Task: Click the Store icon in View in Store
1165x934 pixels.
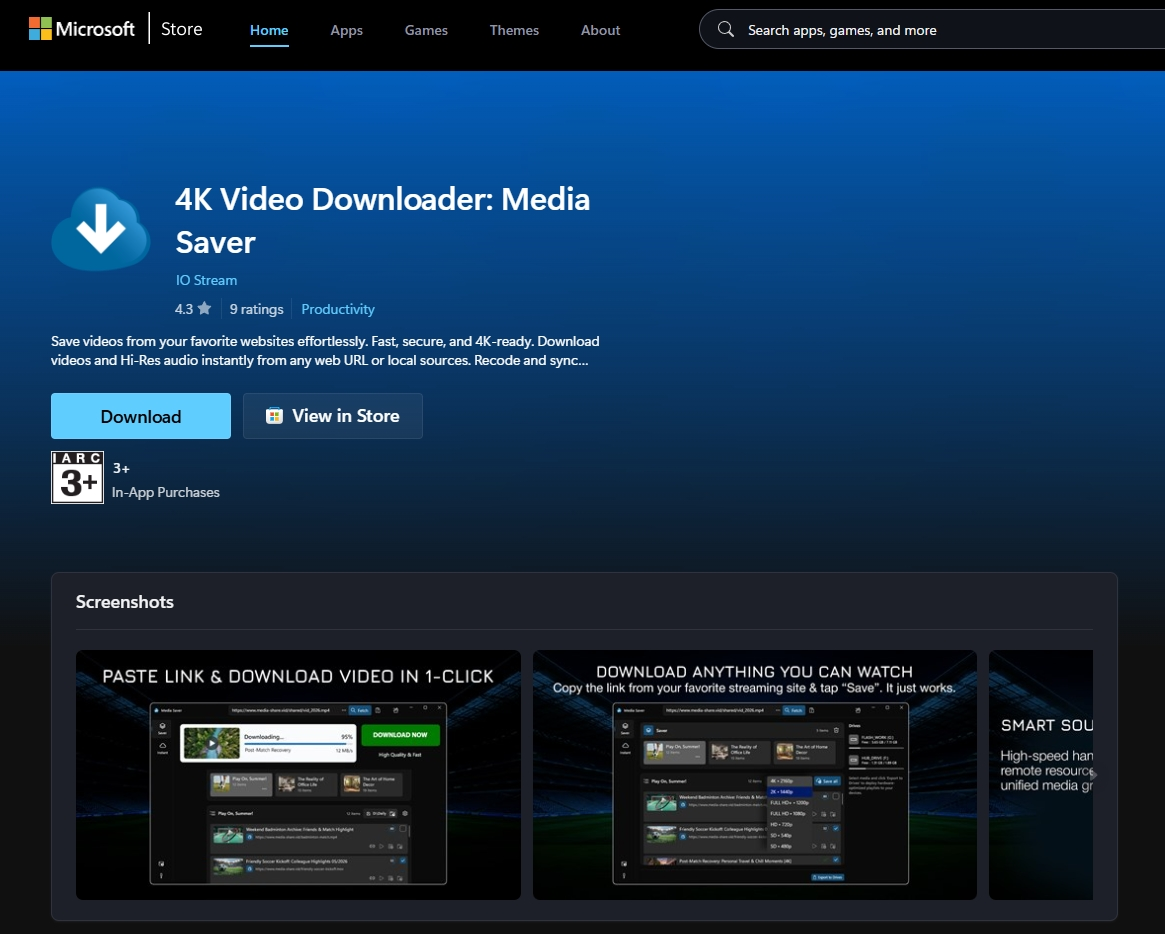Action: coord(274,416)
